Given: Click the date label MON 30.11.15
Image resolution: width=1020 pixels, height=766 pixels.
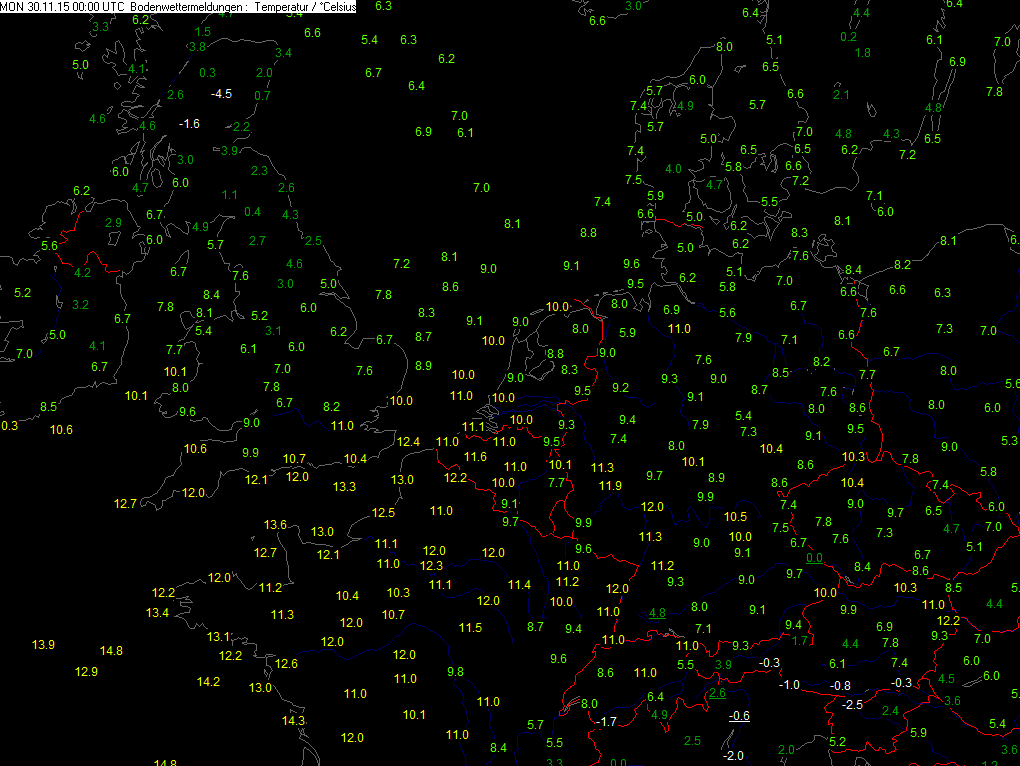Looking at the screenshot, I should coord(32,6).
